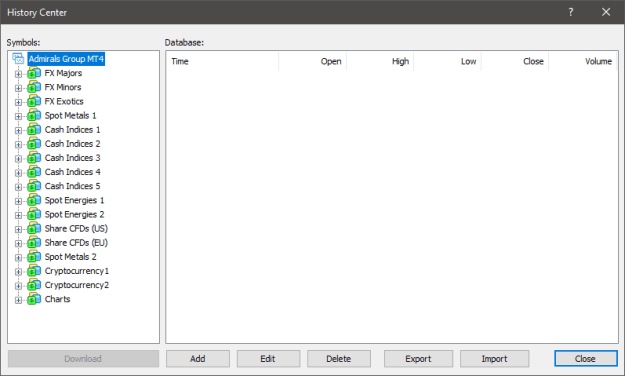Sort by the Low column header
625x376 pixels.
click(448, 61)
